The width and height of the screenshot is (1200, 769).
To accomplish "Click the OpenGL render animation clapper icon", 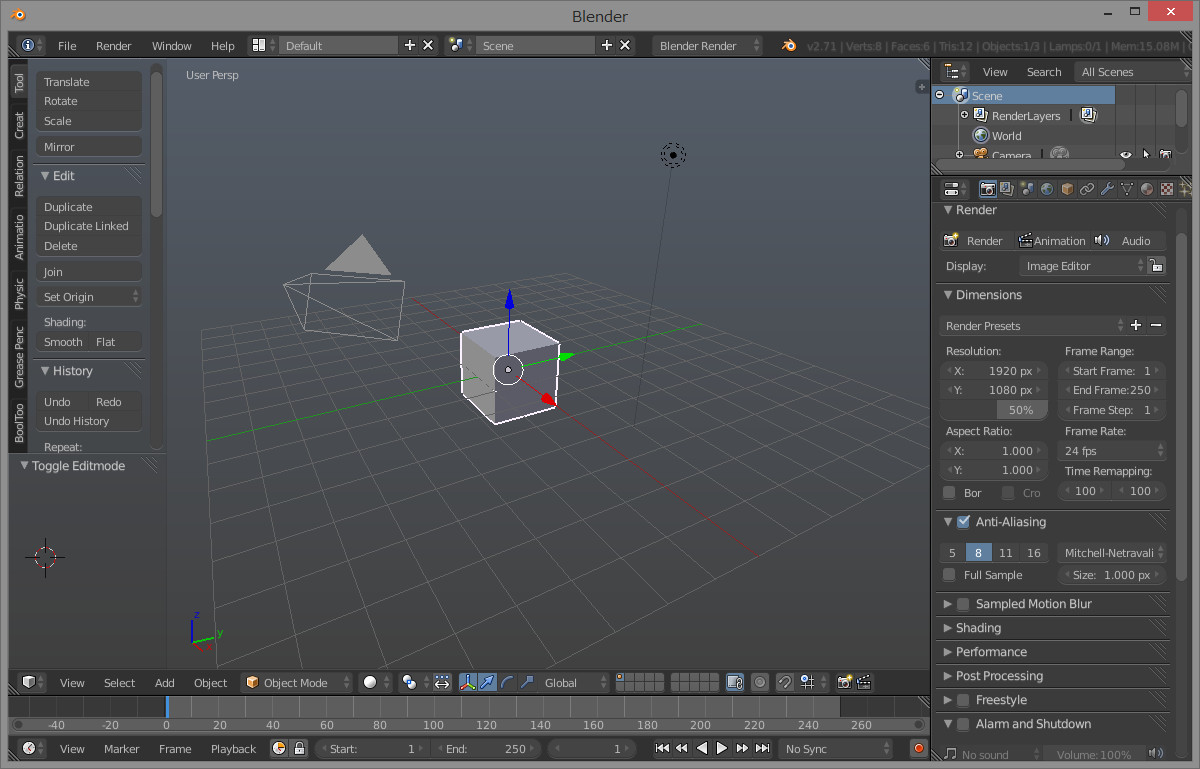I will pos(864,682).
